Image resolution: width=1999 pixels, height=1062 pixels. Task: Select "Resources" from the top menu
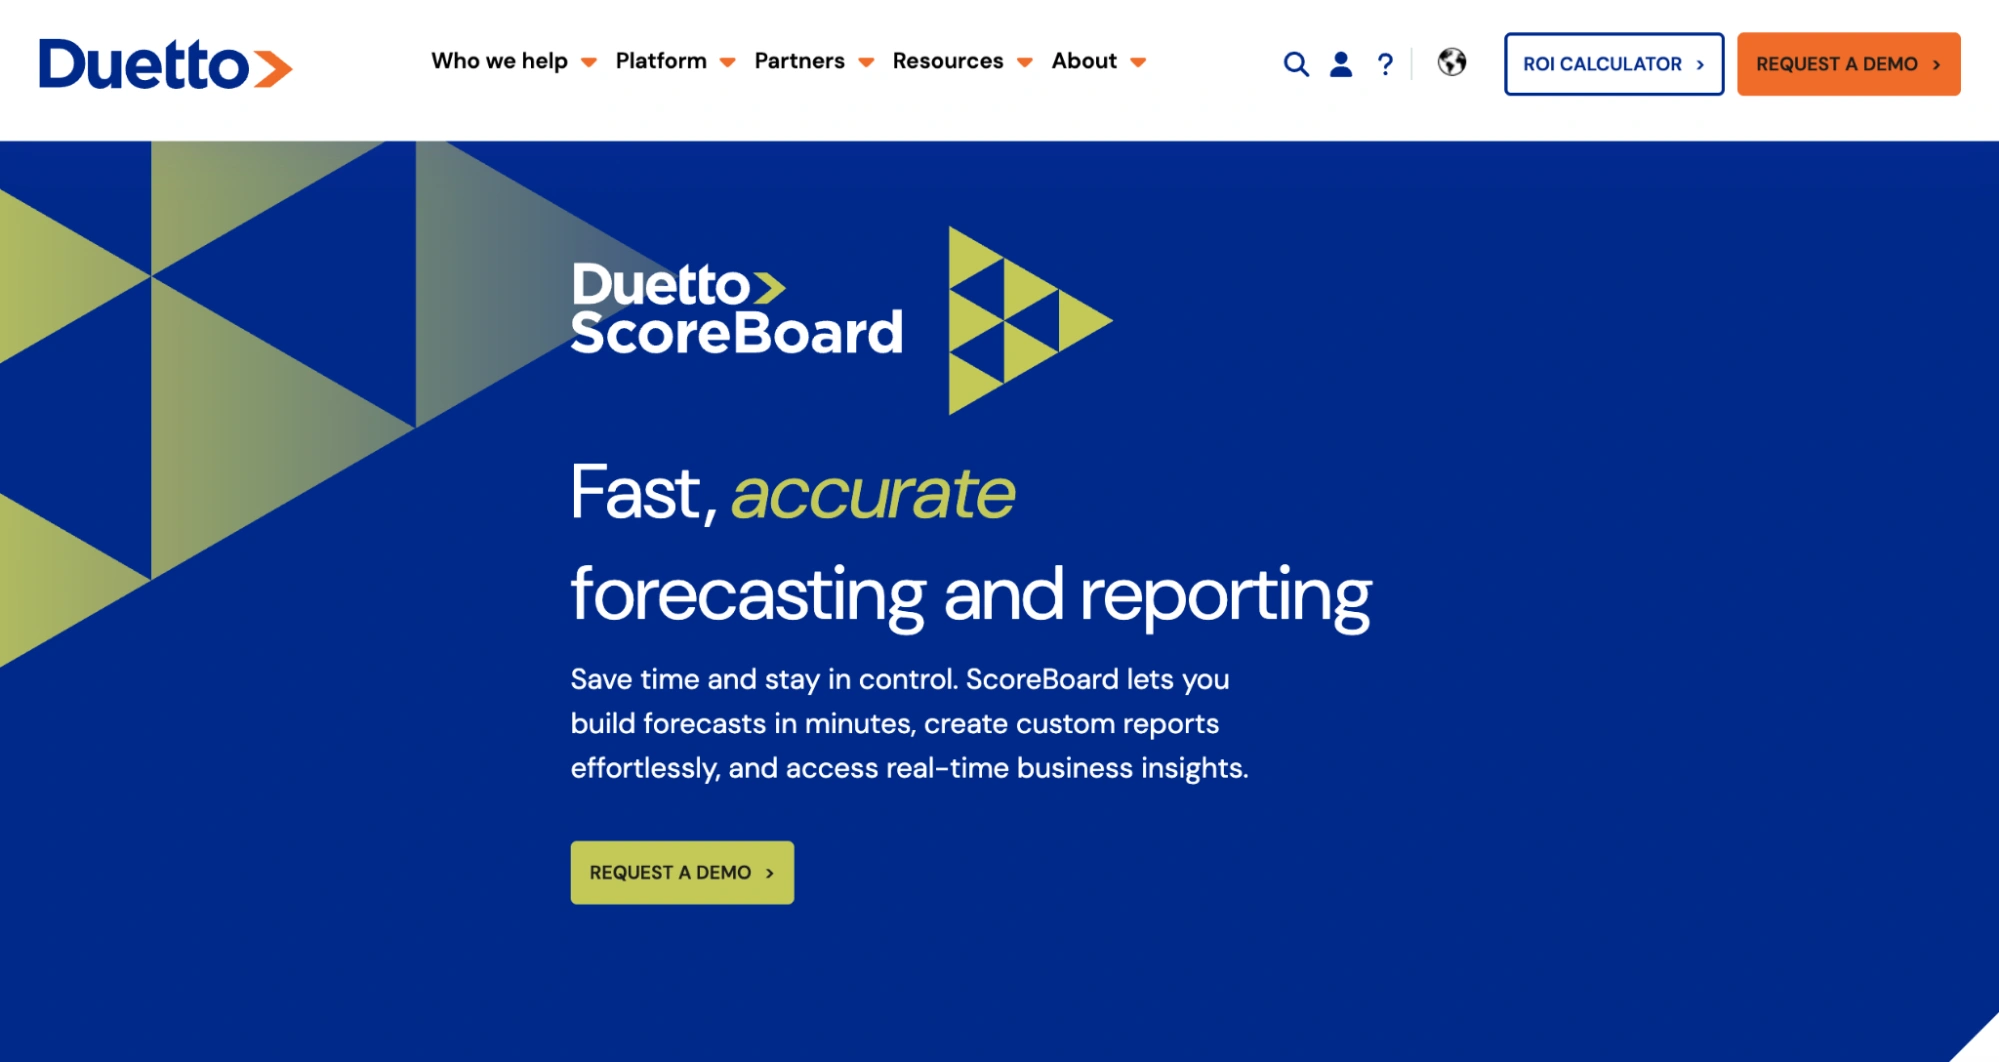click(948, 61)
